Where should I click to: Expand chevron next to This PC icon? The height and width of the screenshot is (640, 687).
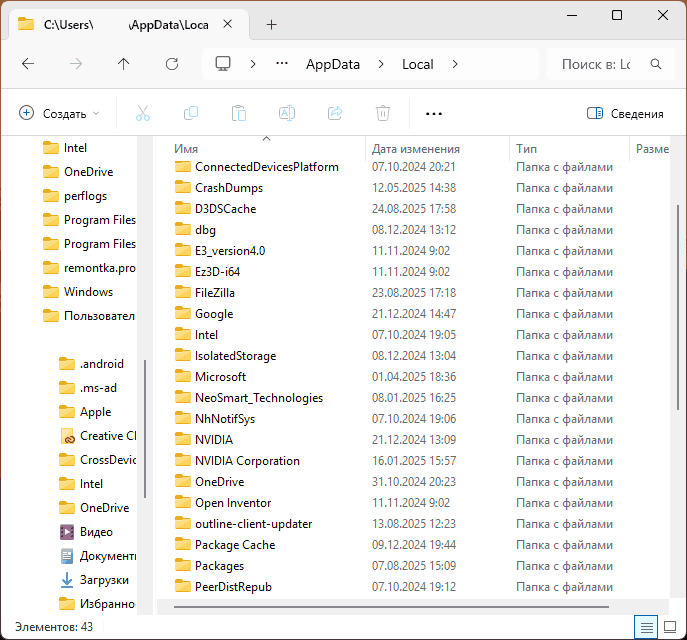click(x=253, y=64)
